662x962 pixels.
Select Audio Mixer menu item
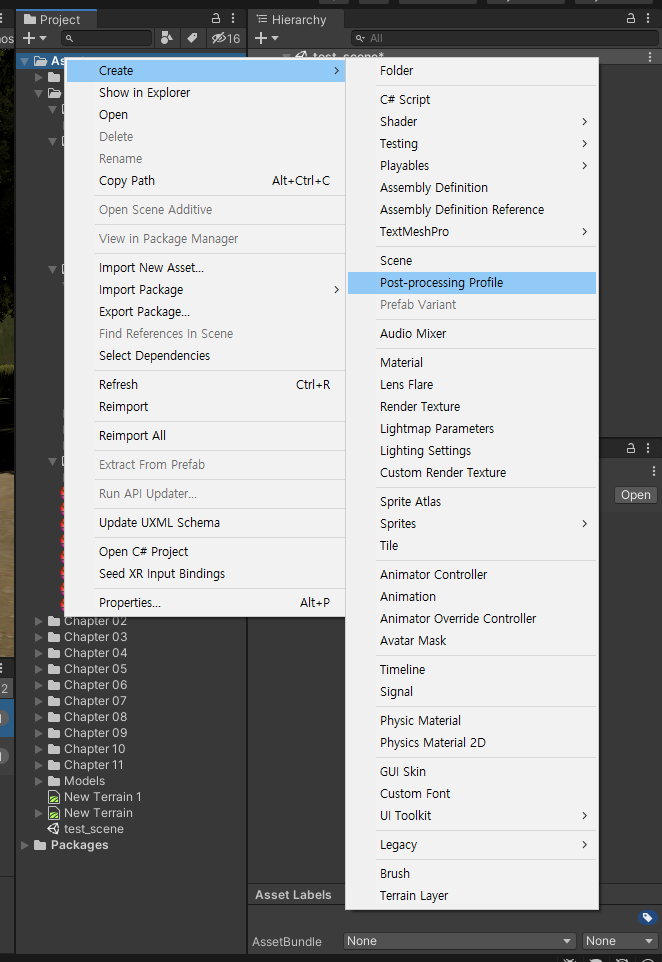point(472,333)
